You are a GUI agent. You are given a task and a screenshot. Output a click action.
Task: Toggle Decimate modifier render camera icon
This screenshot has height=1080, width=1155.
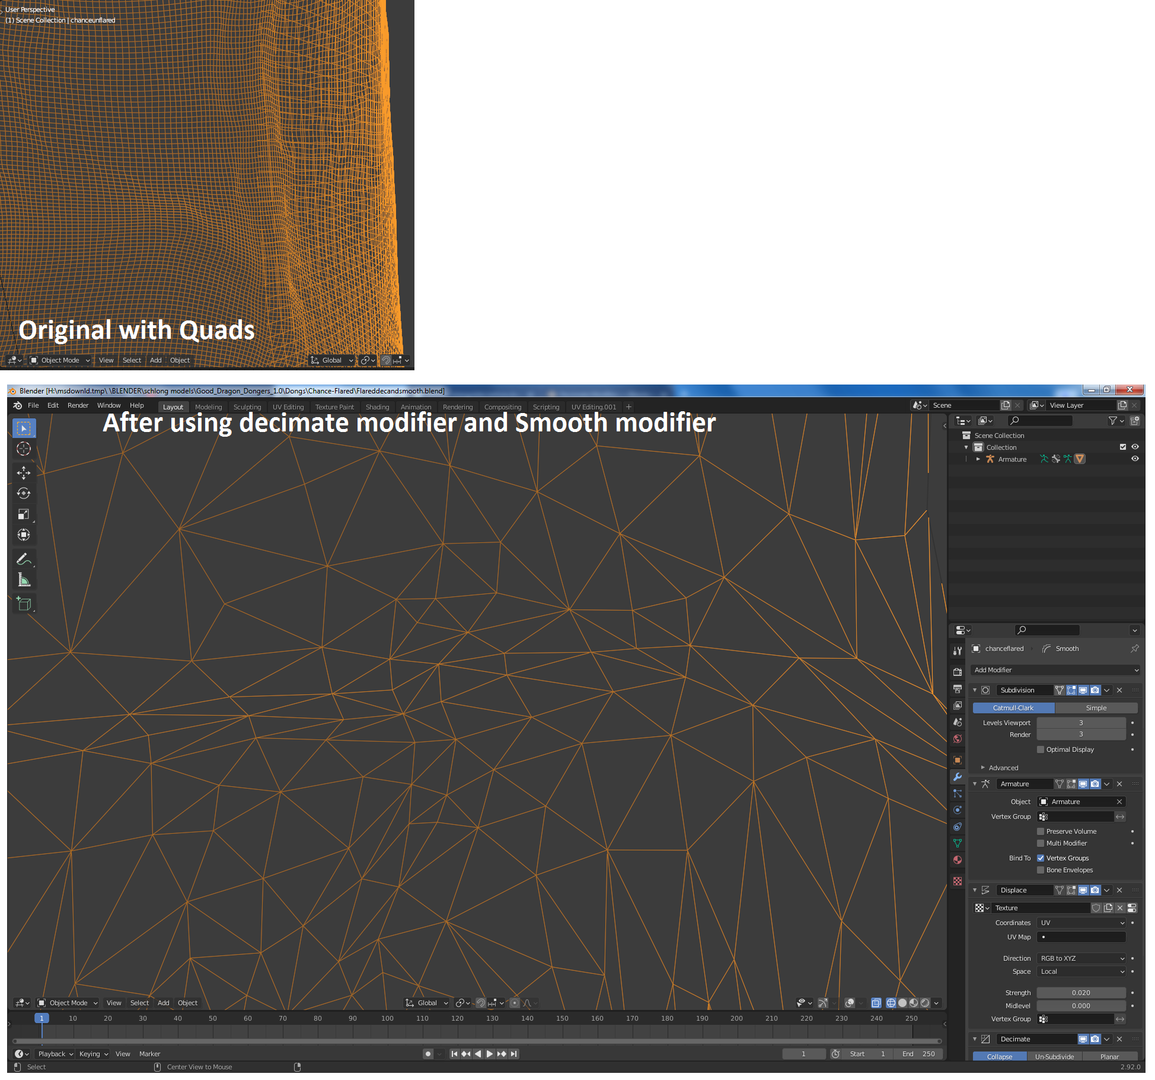click(1095, 1039)
